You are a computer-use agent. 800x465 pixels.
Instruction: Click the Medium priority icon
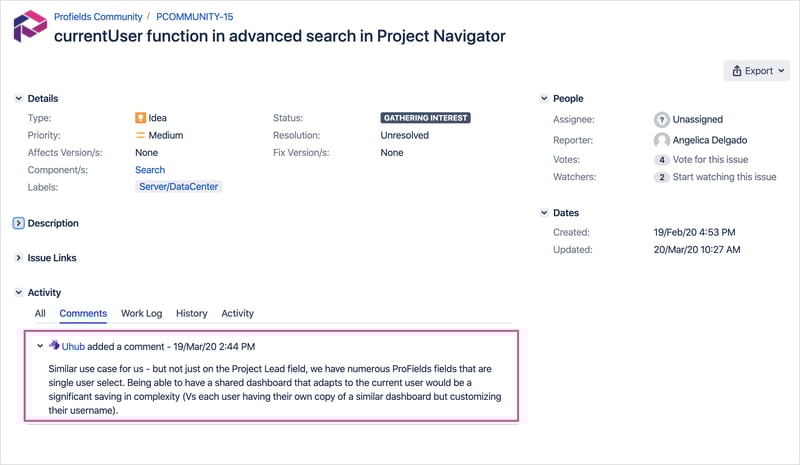point(140,135)
